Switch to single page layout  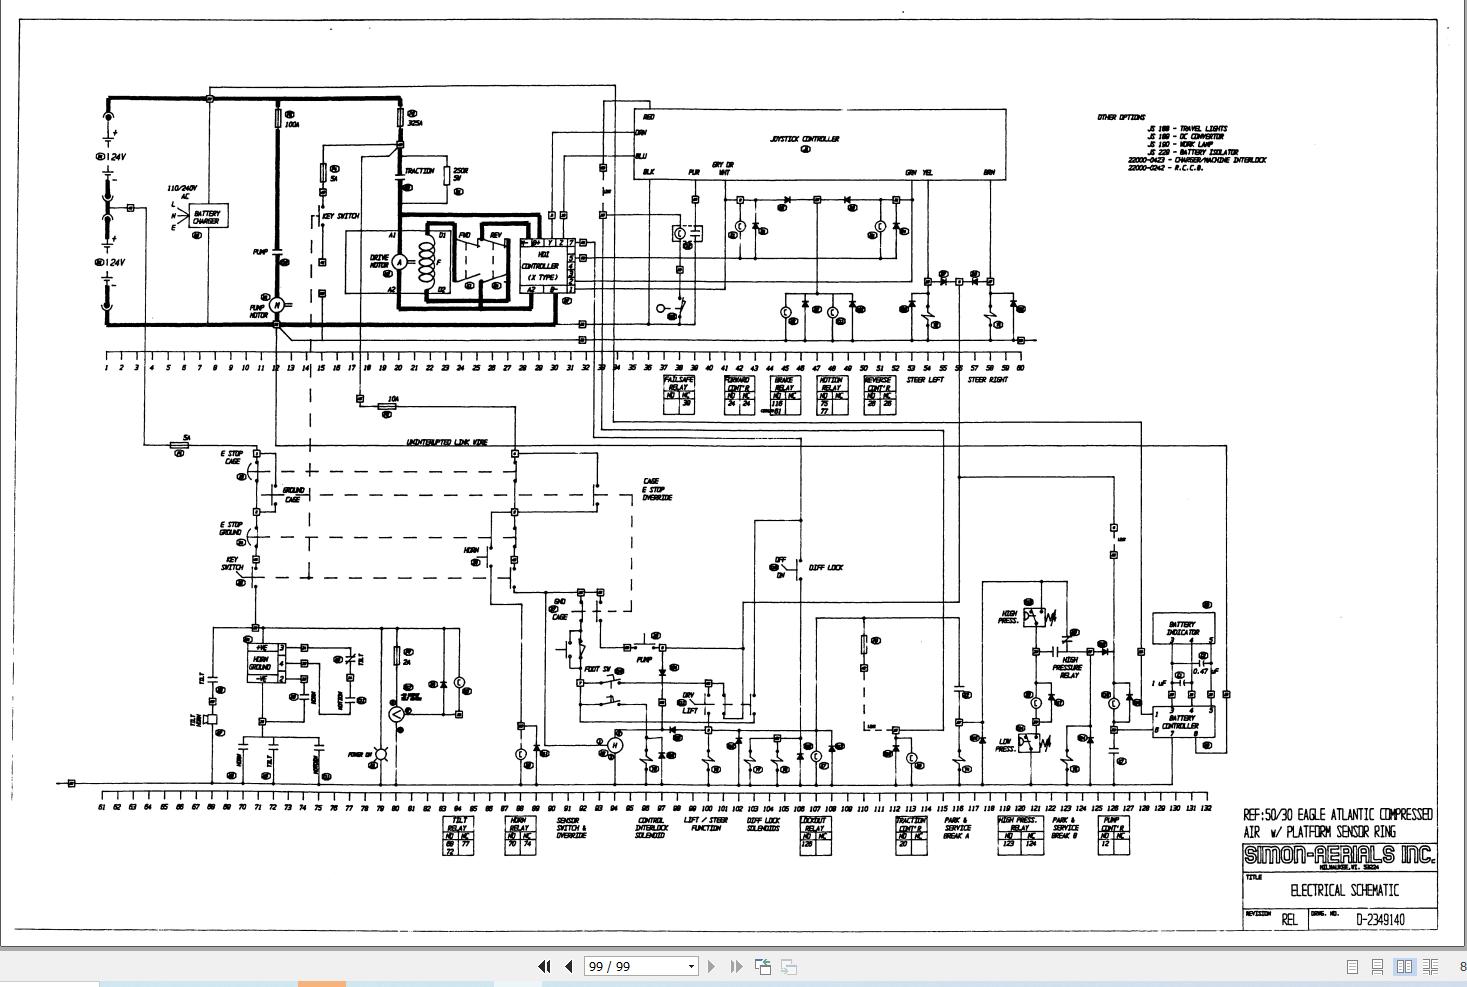click(1352, 966)
